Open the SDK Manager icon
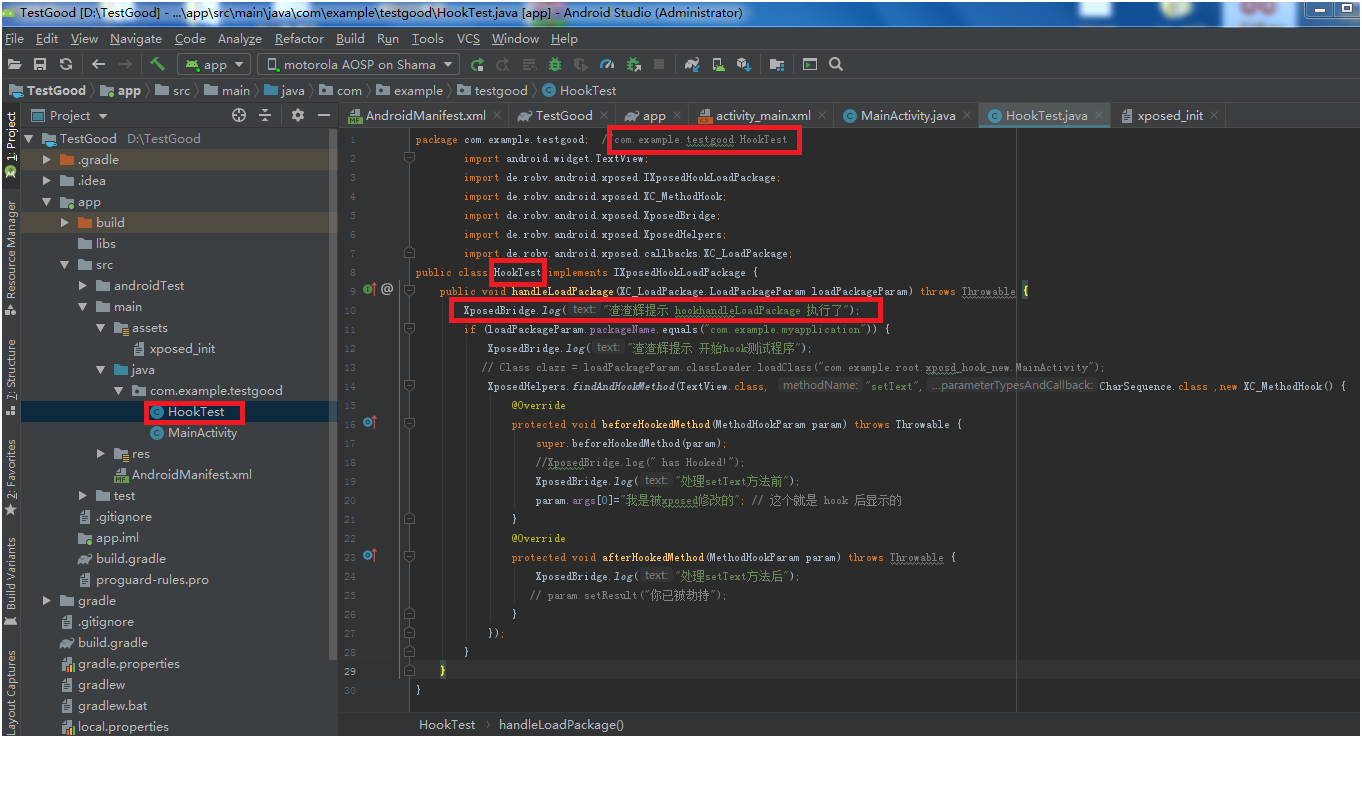The width and height of the screenshot is (1362, 786). pos(744,64)
